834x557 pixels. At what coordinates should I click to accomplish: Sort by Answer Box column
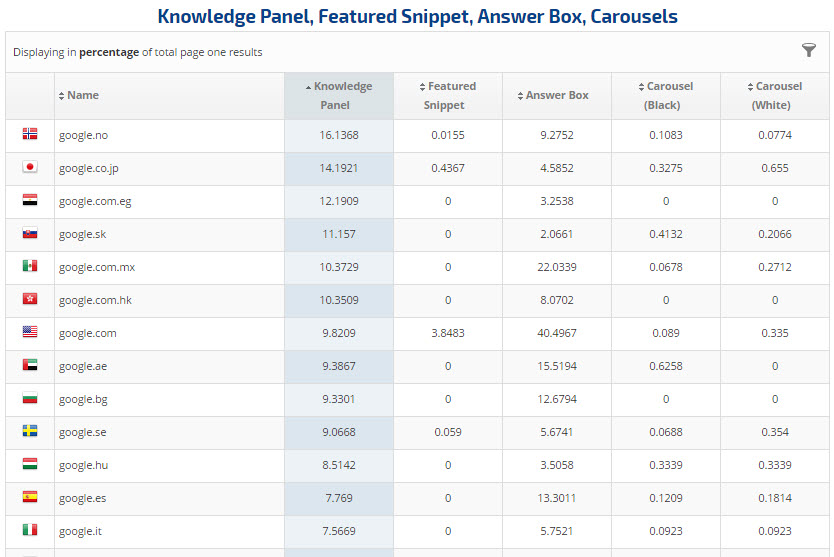556,96
